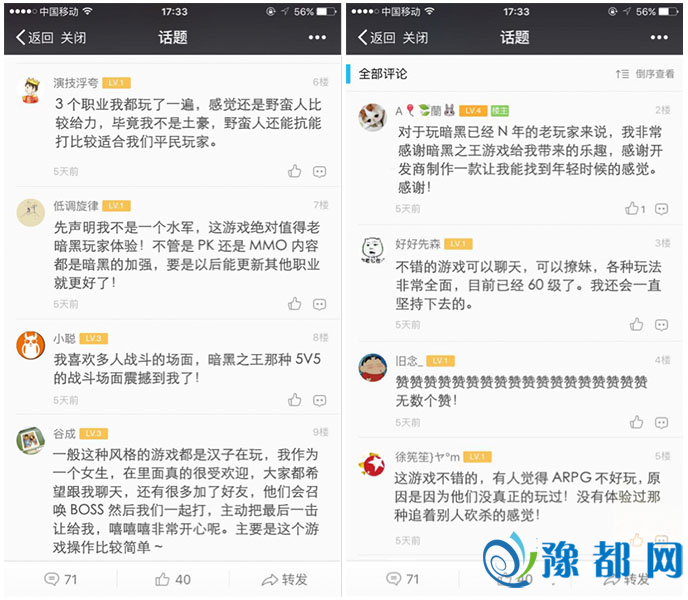The width and height of the screenshot is (688, 600).
Task: Like the 2楼 comment with one like
Action: pos(635,208)
